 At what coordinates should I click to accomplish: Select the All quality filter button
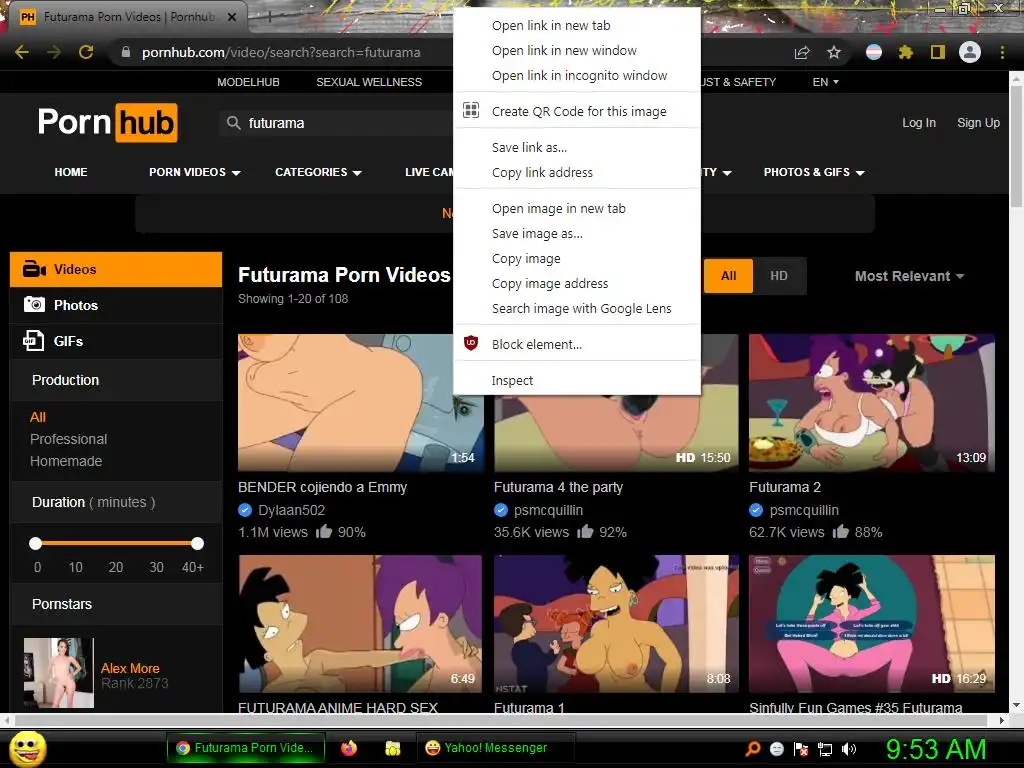(728, 276)
